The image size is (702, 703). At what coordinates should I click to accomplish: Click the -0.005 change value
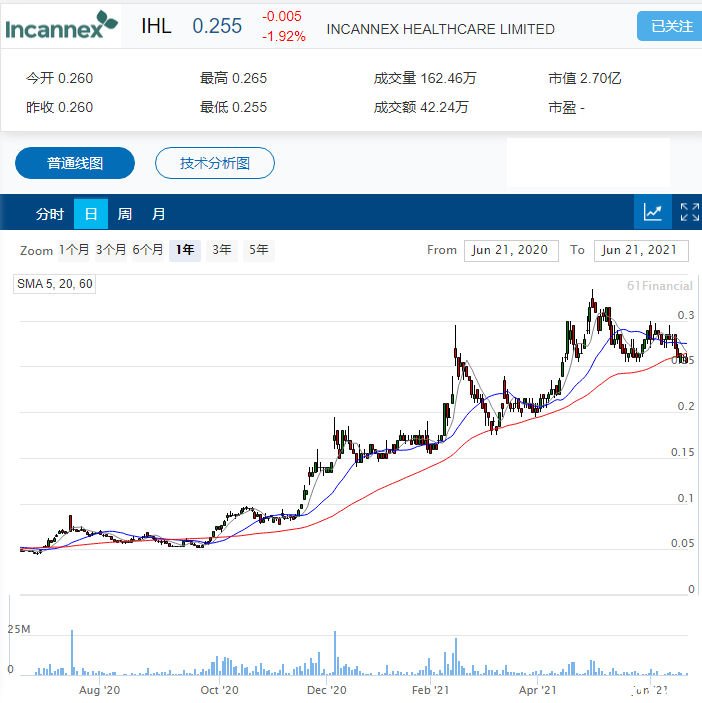coord(282,16)
